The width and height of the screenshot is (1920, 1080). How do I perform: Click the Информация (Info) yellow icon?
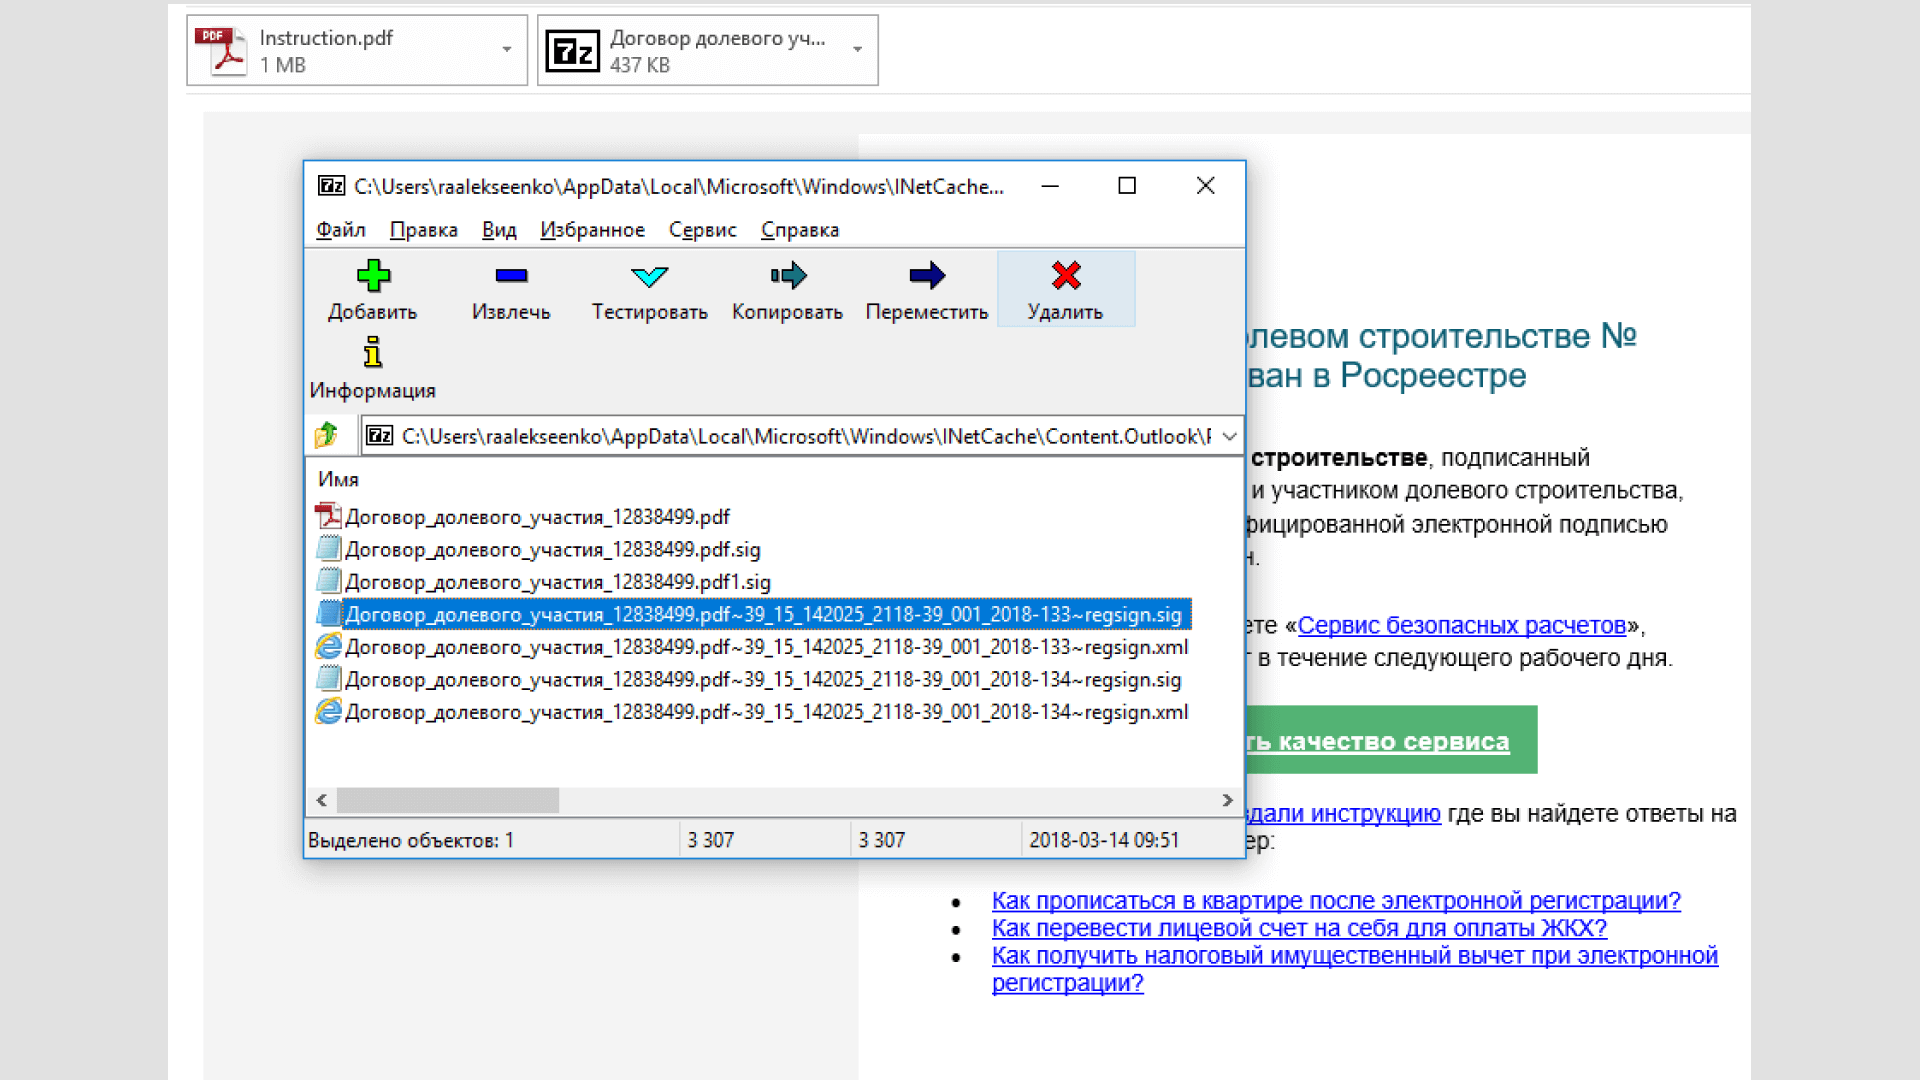373,352
